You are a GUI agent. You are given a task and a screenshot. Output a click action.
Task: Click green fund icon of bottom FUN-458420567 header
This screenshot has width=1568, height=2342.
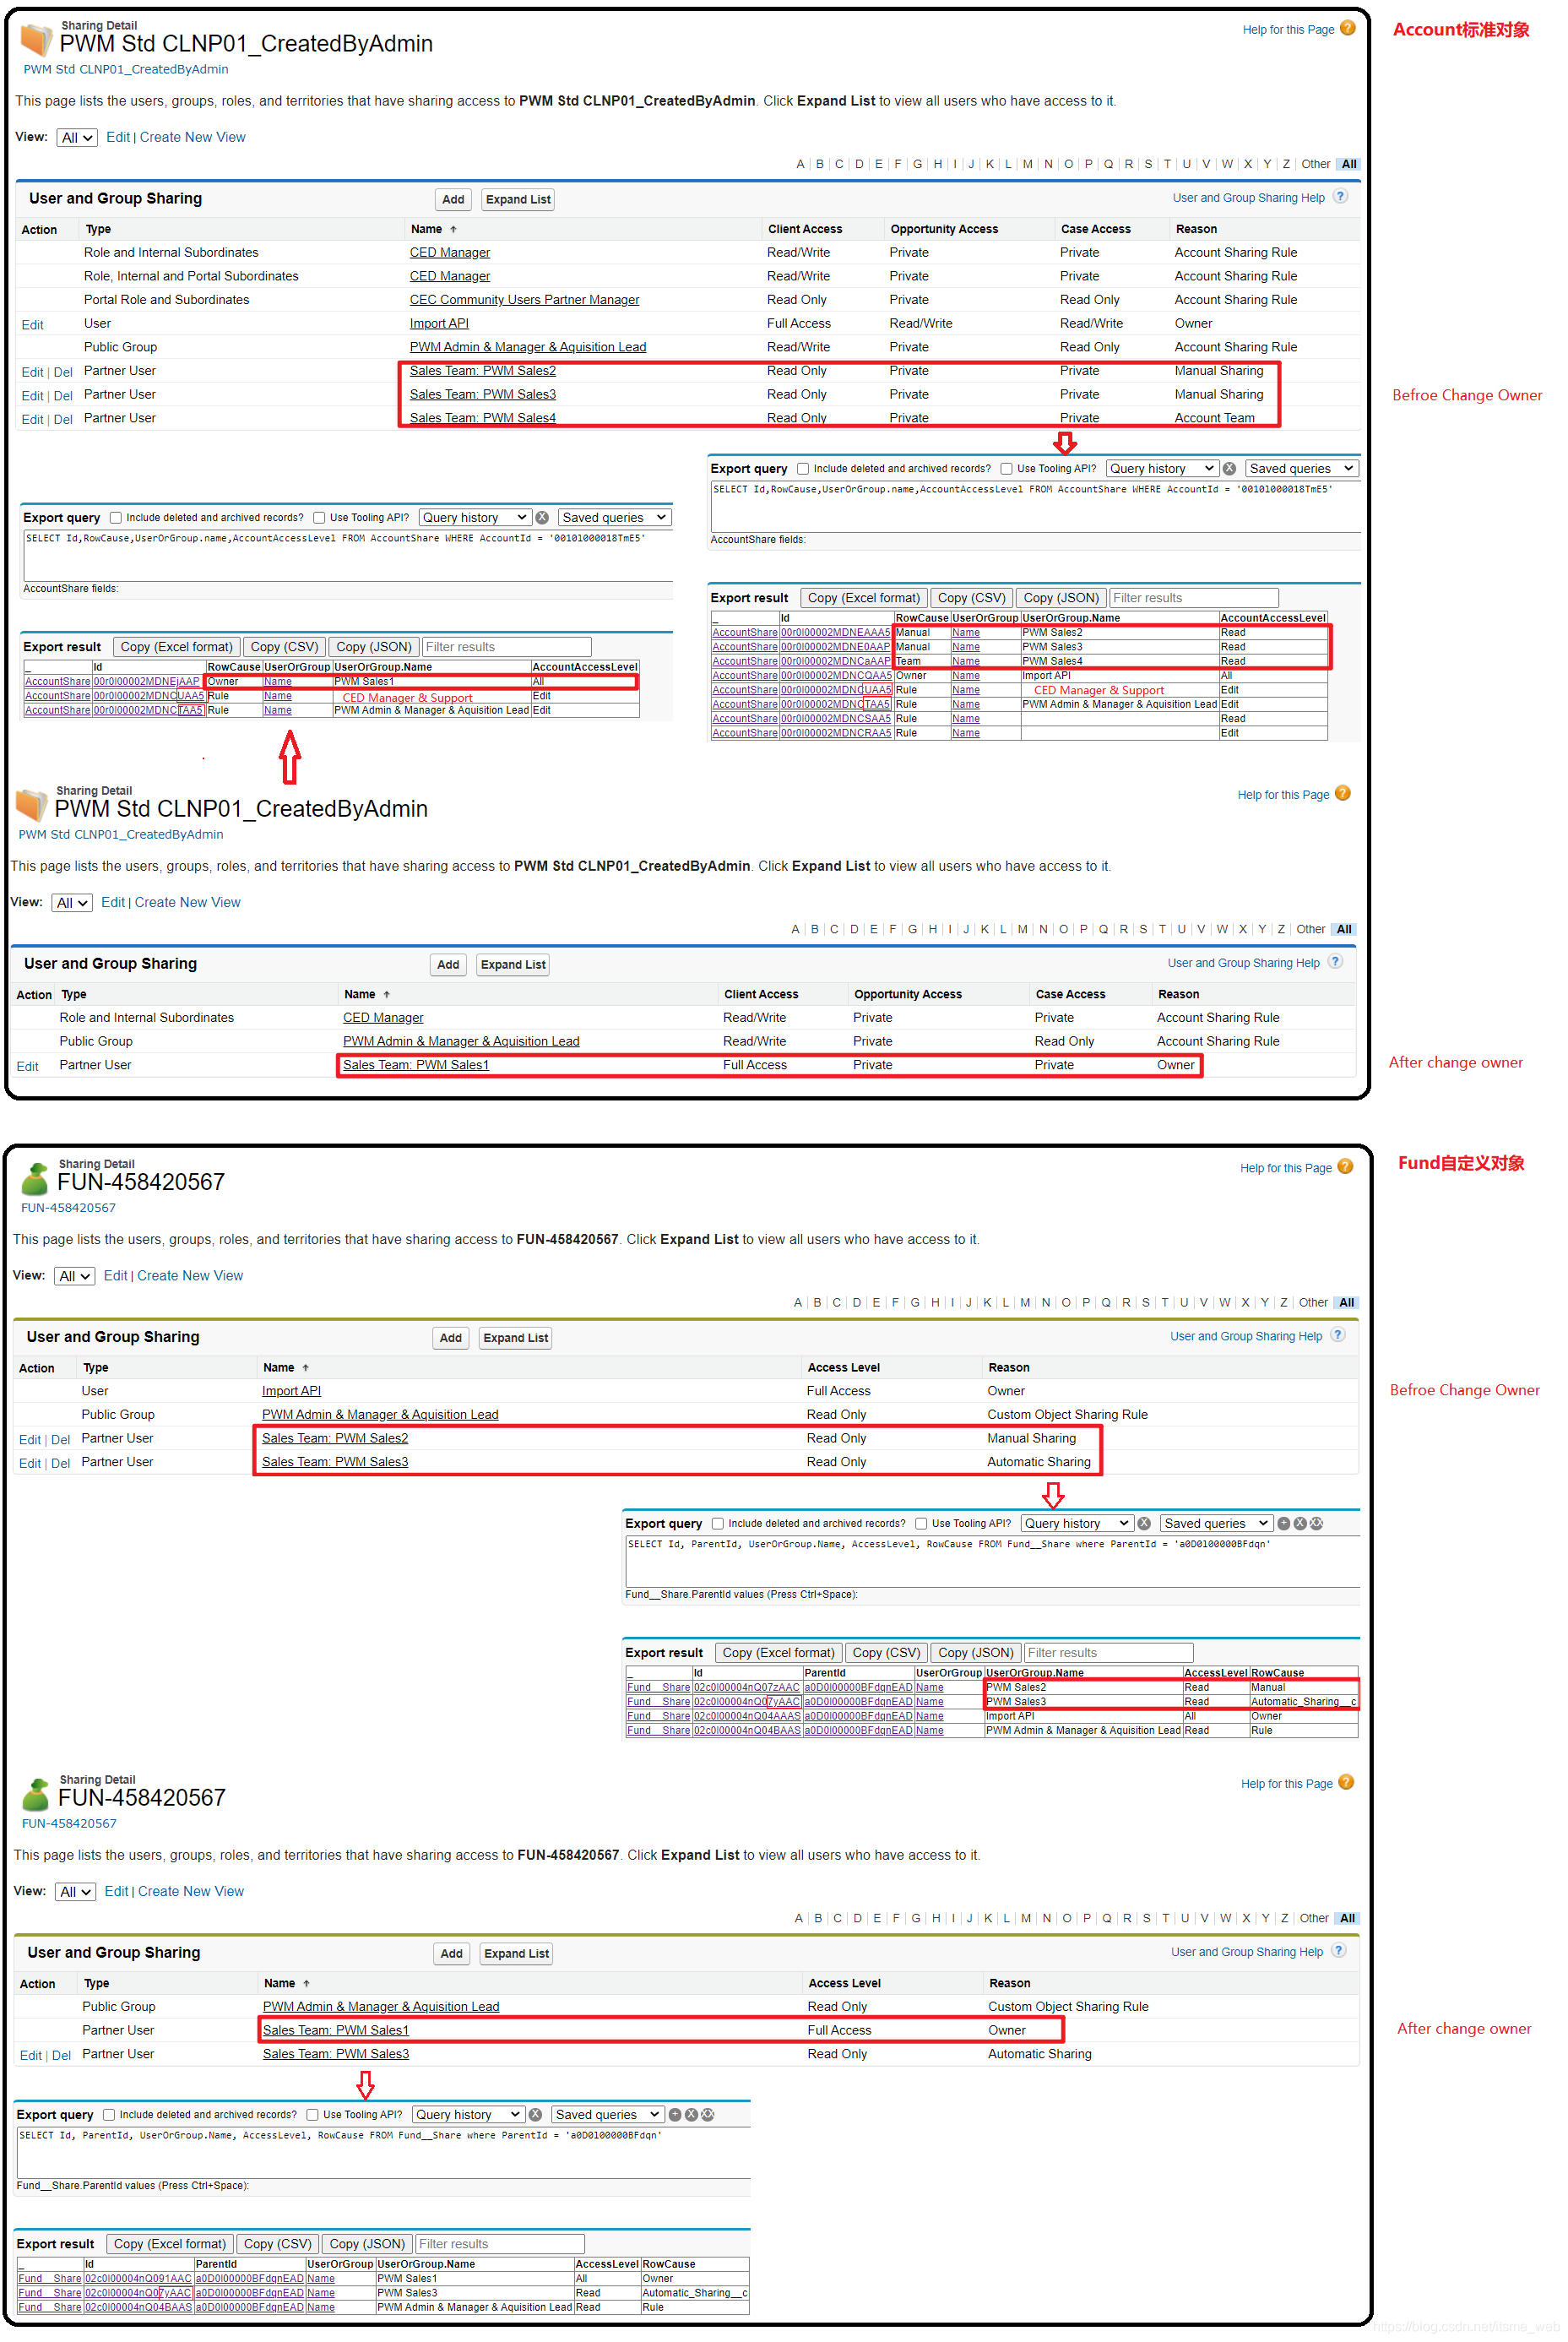[36, 1795]
